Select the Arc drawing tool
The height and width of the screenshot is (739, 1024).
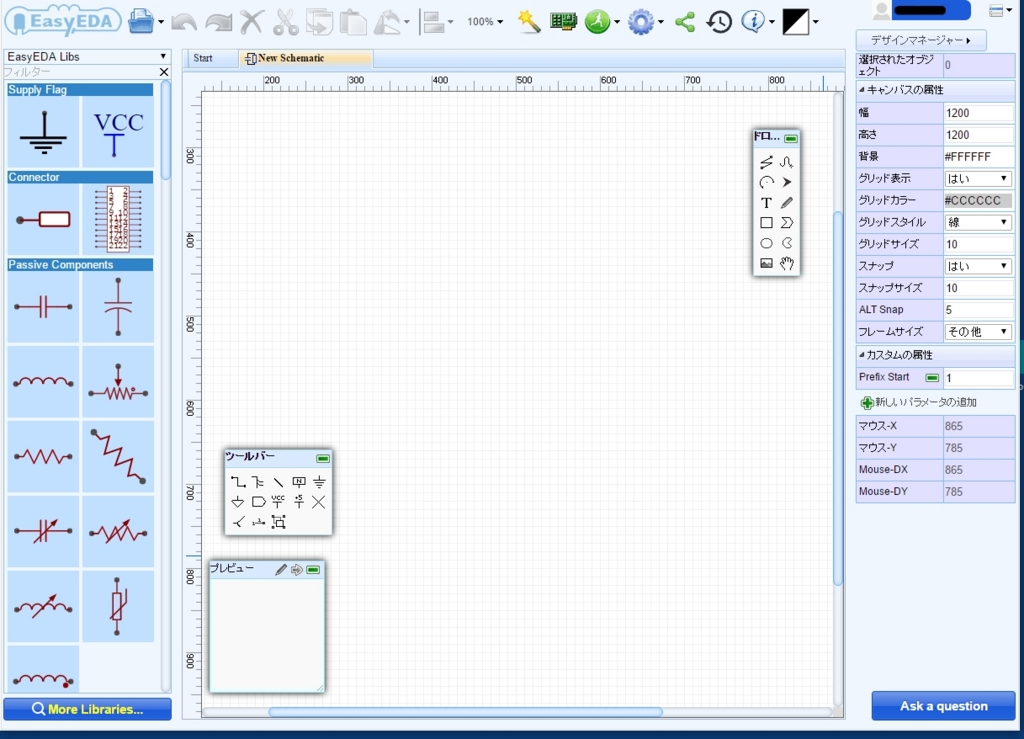coord(766,182)
